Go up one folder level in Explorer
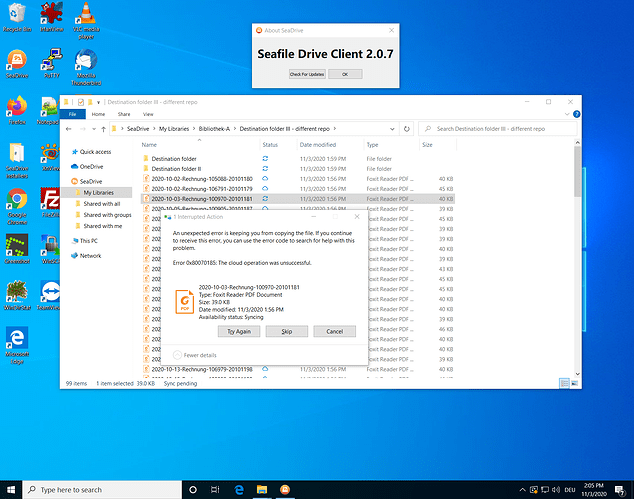The width and height of the screenshot is (634, 499). click(x=104, y=129)
